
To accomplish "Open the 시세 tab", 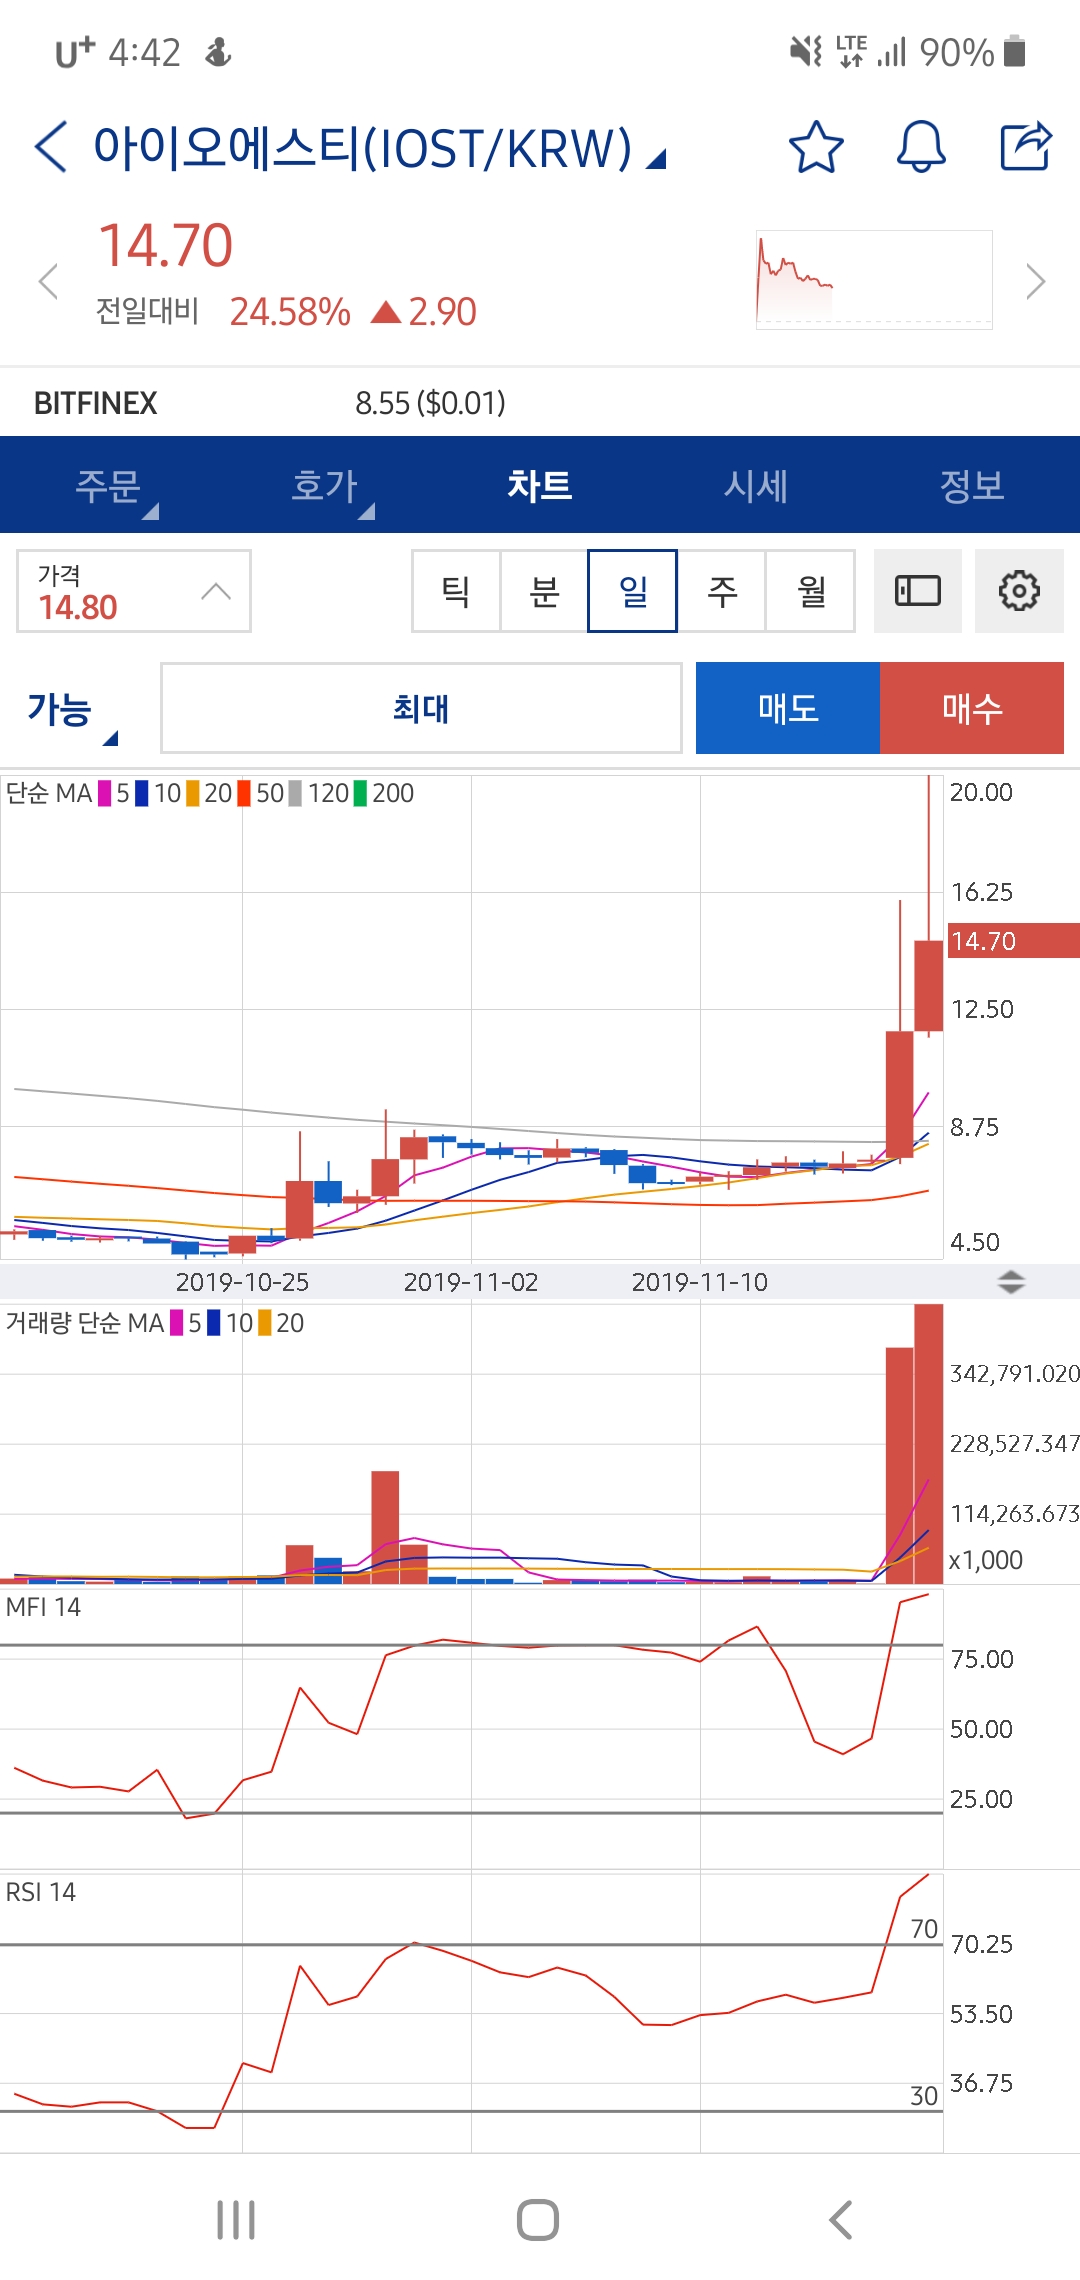I will [756, 486].
